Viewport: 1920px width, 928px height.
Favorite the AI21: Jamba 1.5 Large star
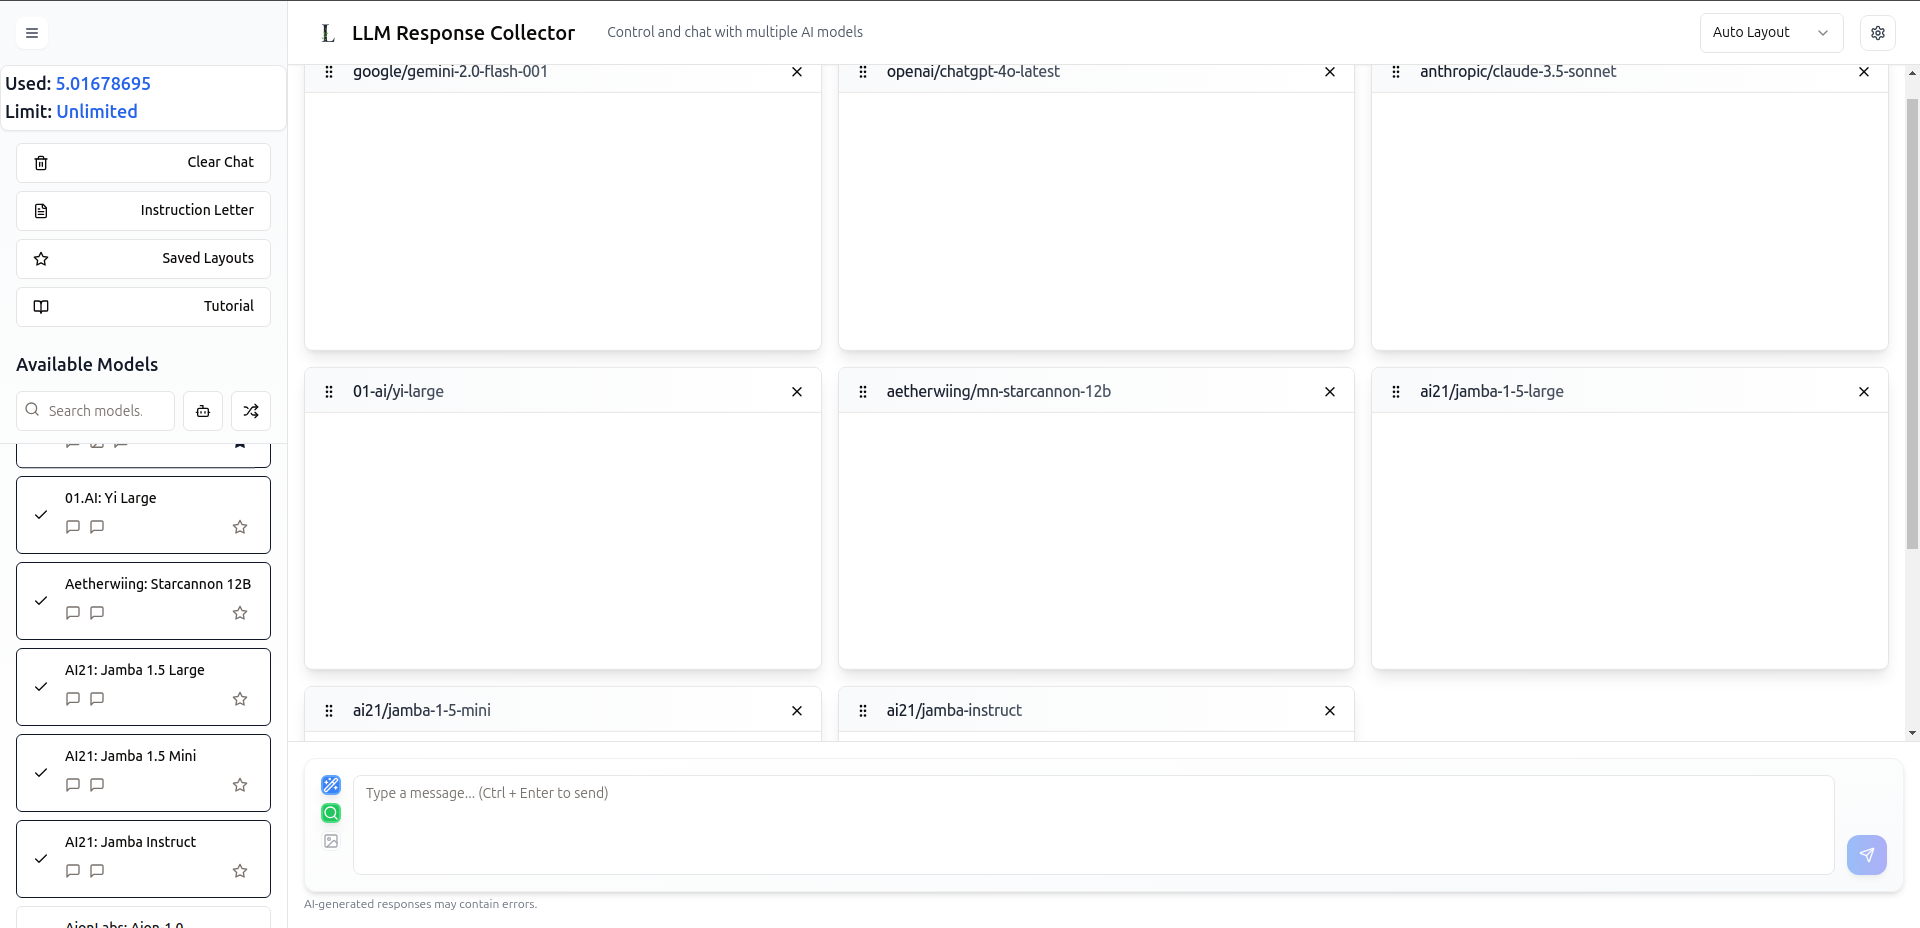tap(240, 699)
